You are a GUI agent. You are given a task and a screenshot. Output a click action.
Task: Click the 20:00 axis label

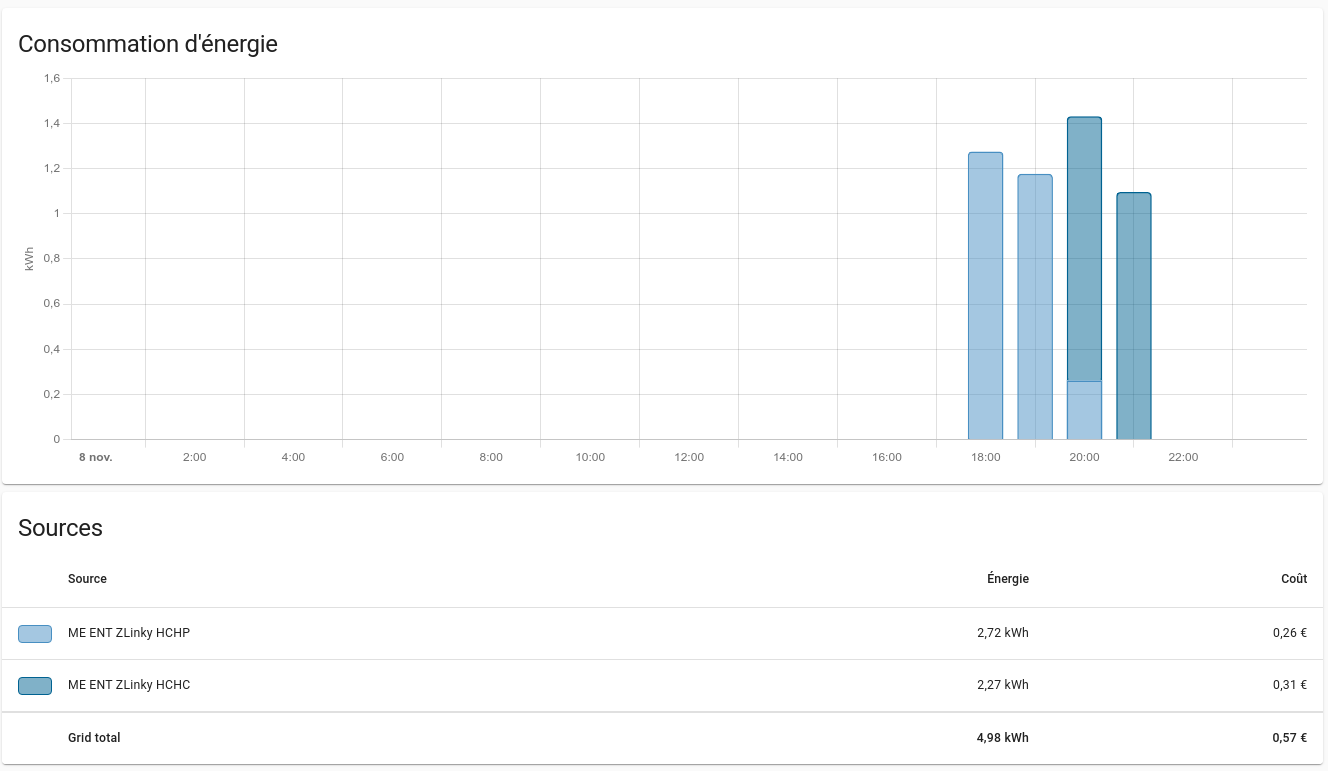(x=1084, y=457)
